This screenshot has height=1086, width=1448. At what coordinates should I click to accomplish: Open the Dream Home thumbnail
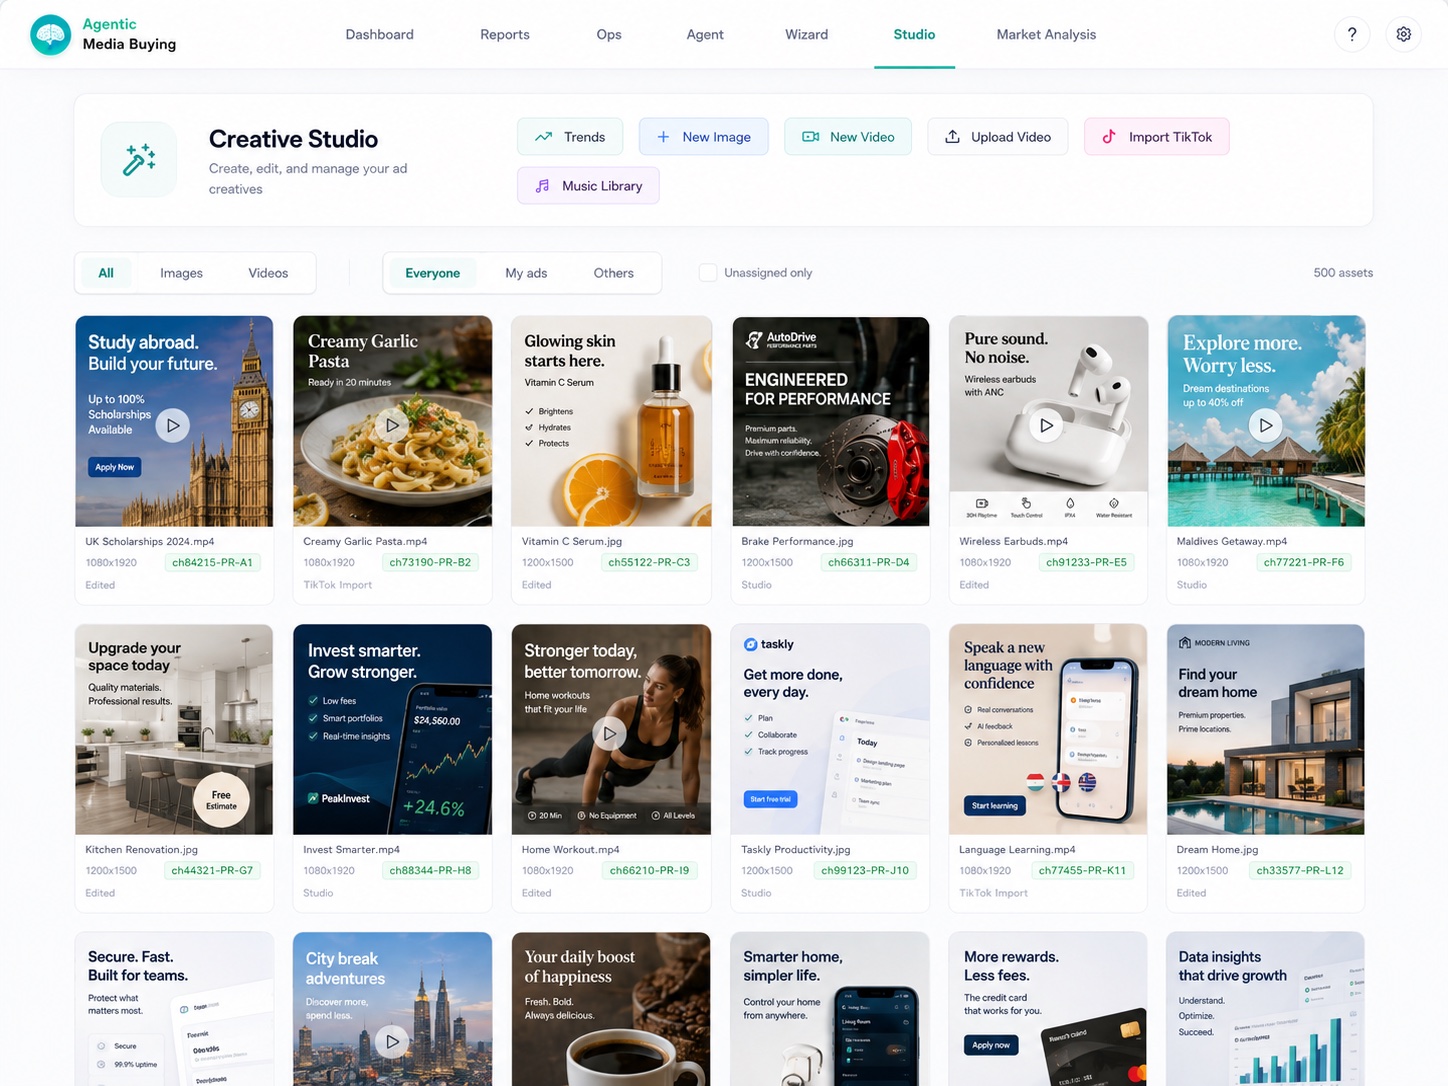1266,729
